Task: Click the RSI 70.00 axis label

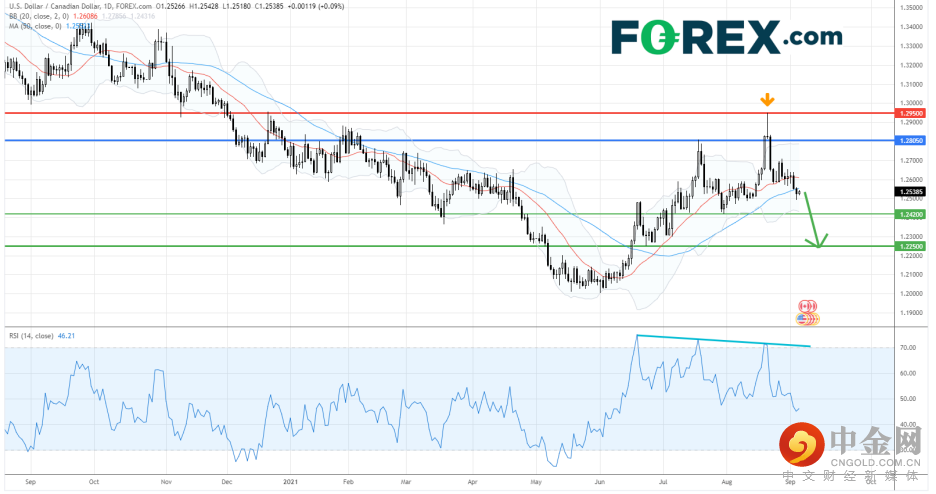Action: (x=908, y=347)
